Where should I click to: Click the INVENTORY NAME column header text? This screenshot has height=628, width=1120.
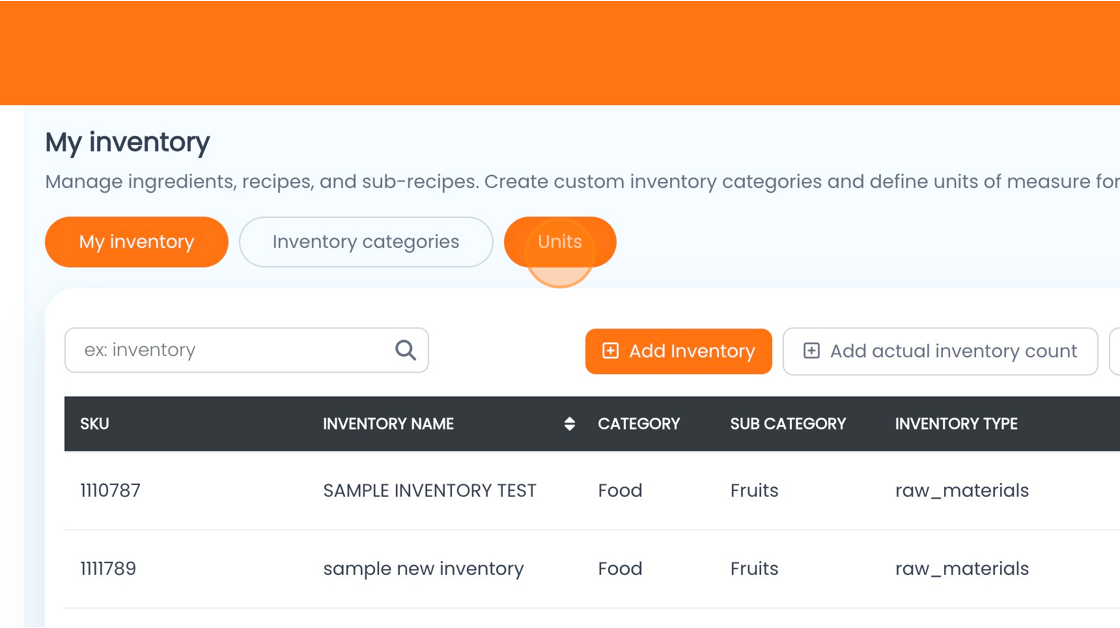(x=388, y=424)
